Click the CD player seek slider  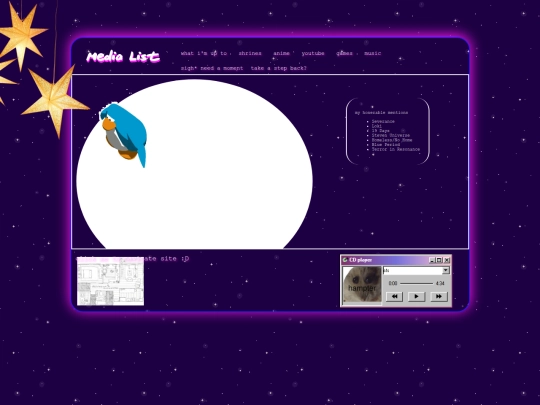pos(416,283)
